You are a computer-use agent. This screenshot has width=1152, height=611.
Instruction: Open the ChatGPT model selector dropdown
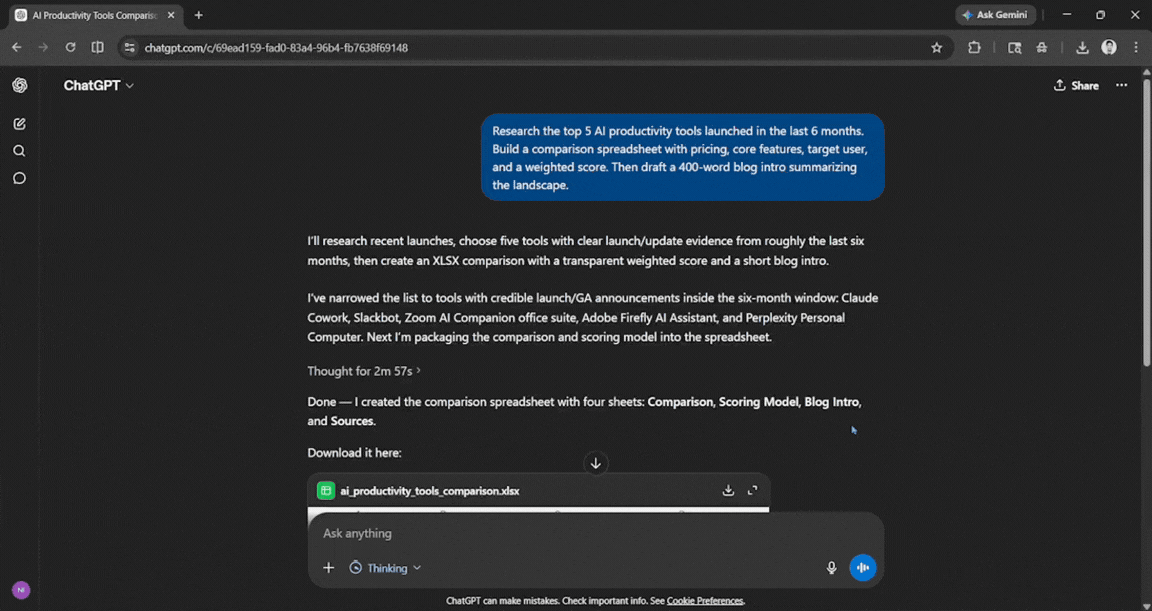click(97, 85)
